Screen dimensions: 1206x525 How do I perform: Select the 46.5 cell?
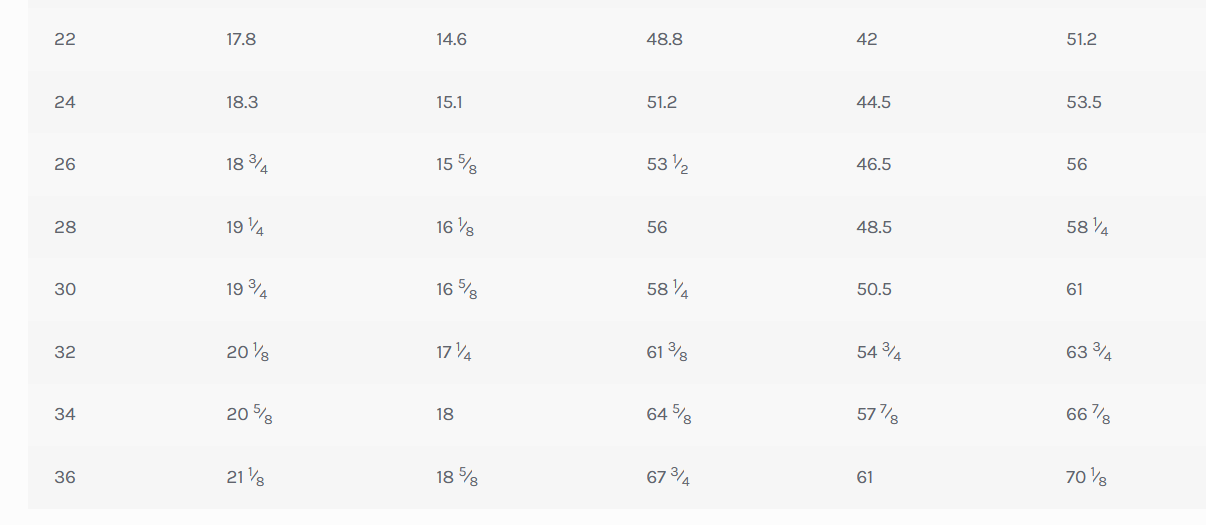[x=874, y=165]
